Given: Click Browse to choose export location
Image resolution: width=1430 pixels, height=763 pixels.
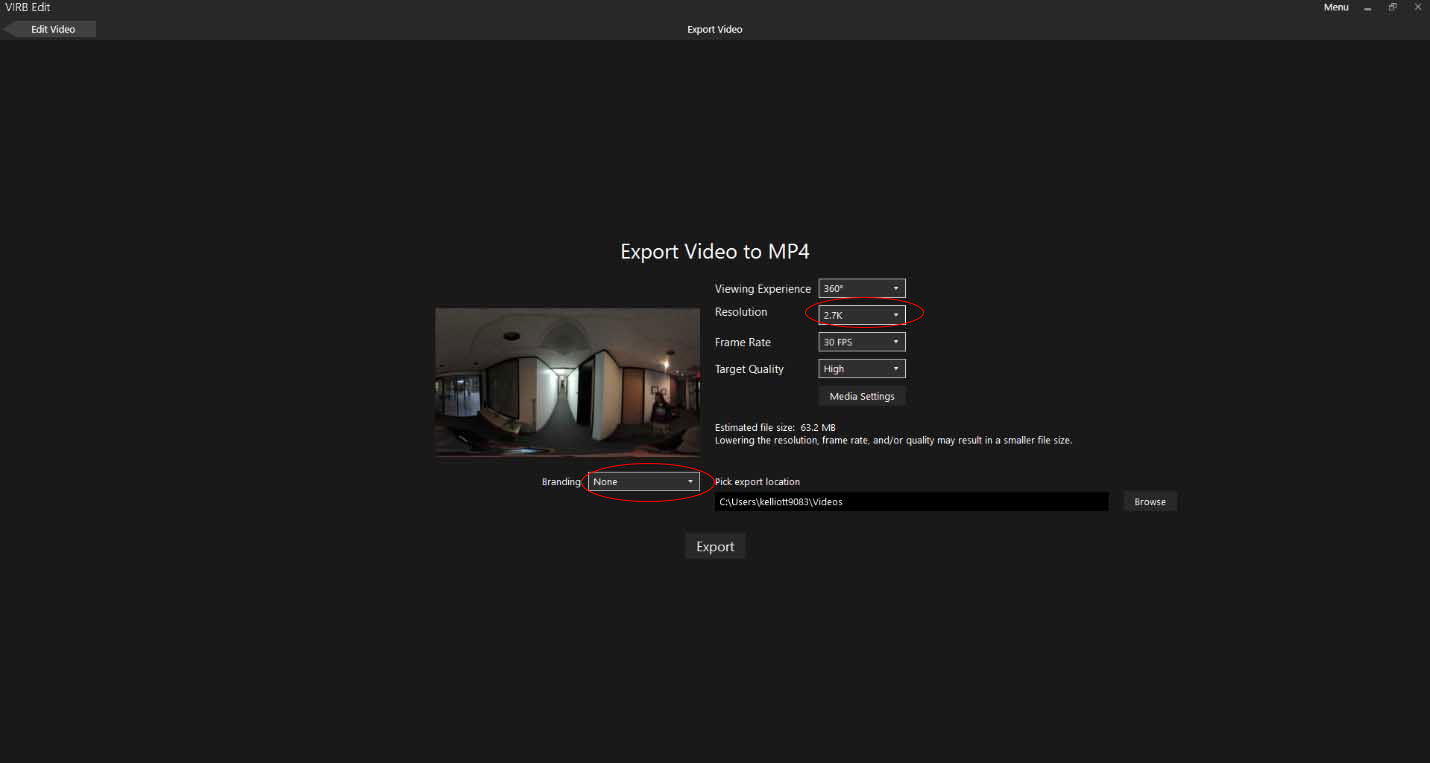Looking at the screenshot, I should pos(1150,502).
